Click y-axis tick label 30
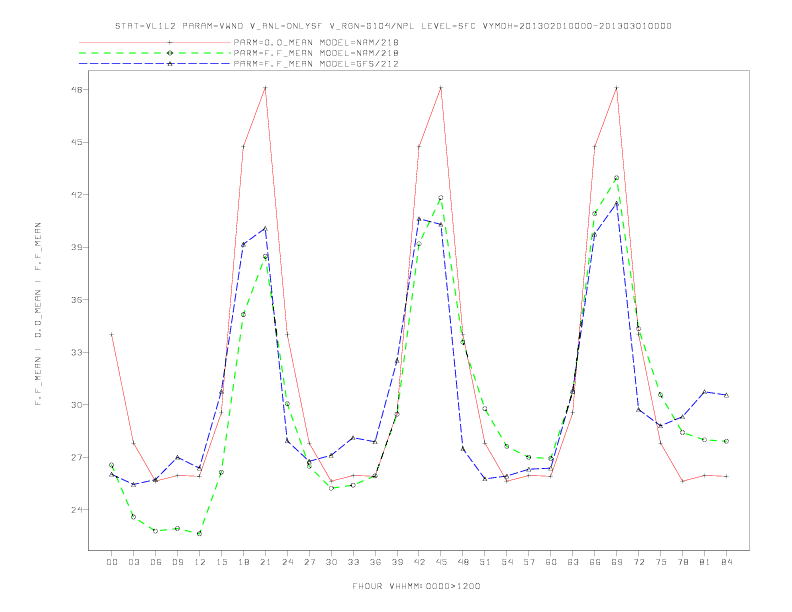Image resolution: width=792 pixels, height=612 pixels. click(x=75, y=405)
